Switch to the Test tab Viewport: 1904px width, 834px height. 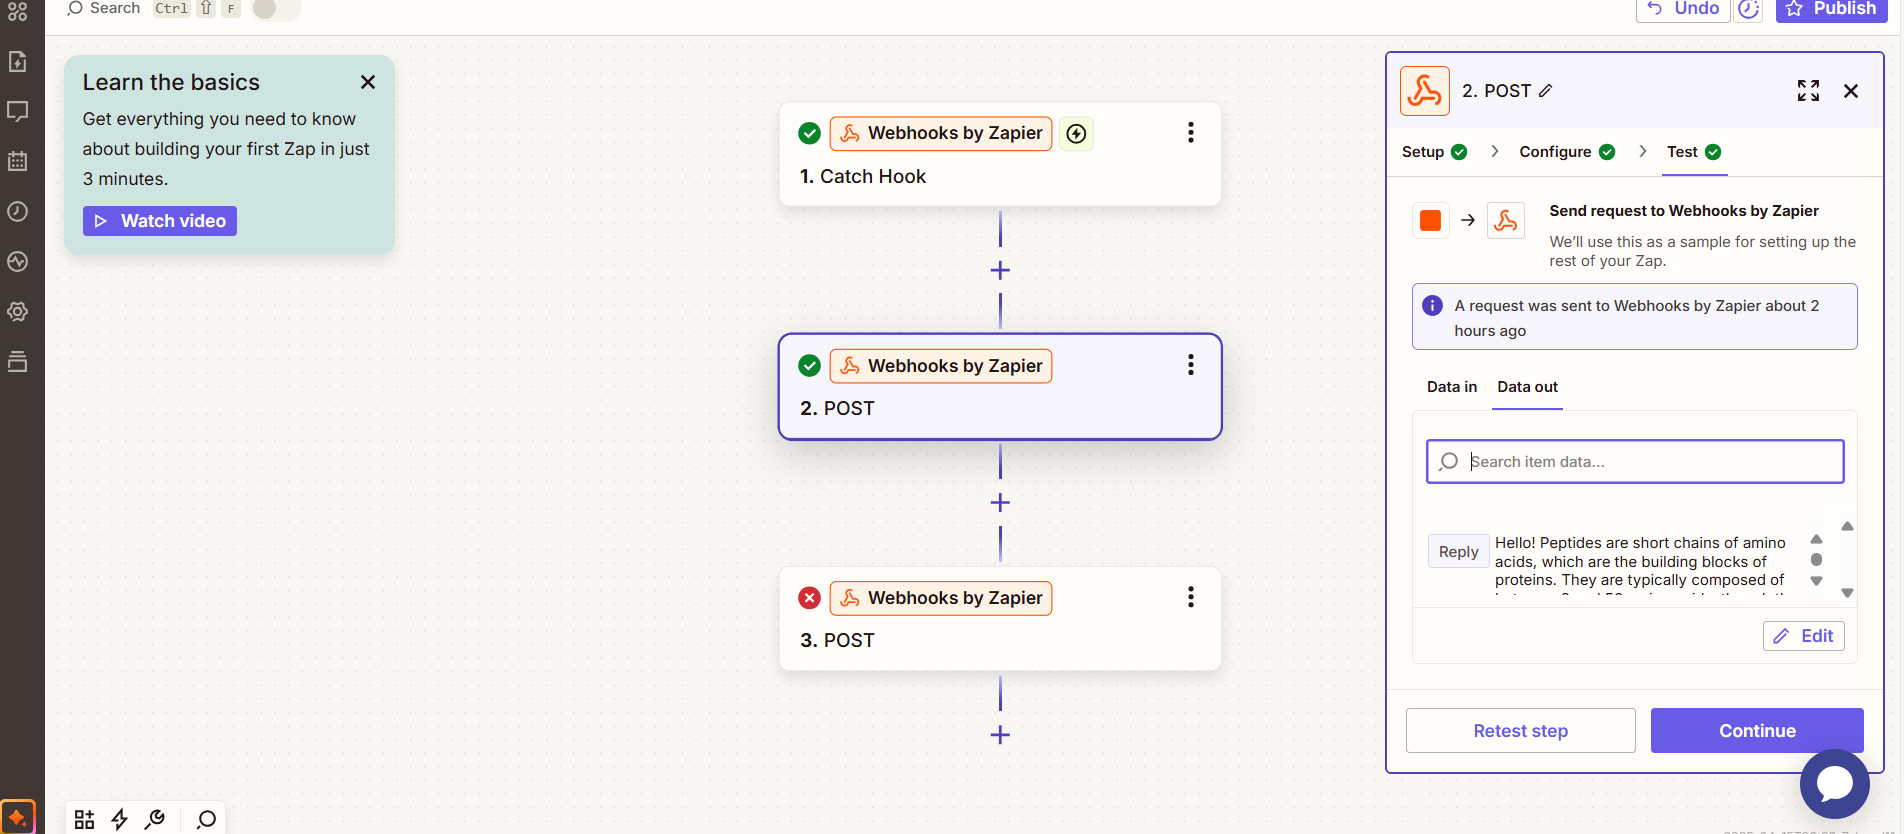click(x=1694, y=152)
